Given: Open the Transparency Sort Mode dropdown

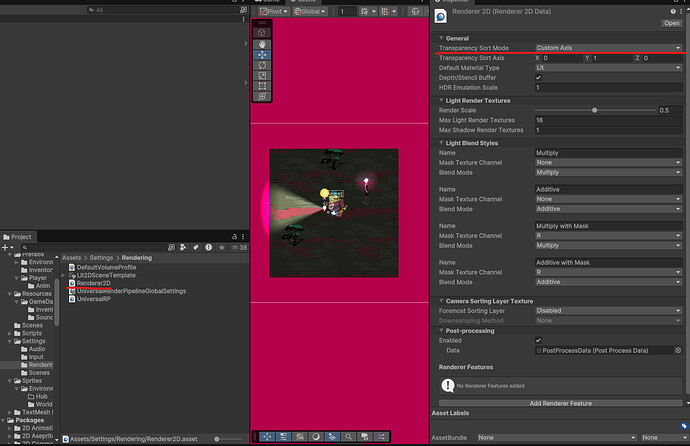Looking at the screenshot, I should tap(608, 47).
